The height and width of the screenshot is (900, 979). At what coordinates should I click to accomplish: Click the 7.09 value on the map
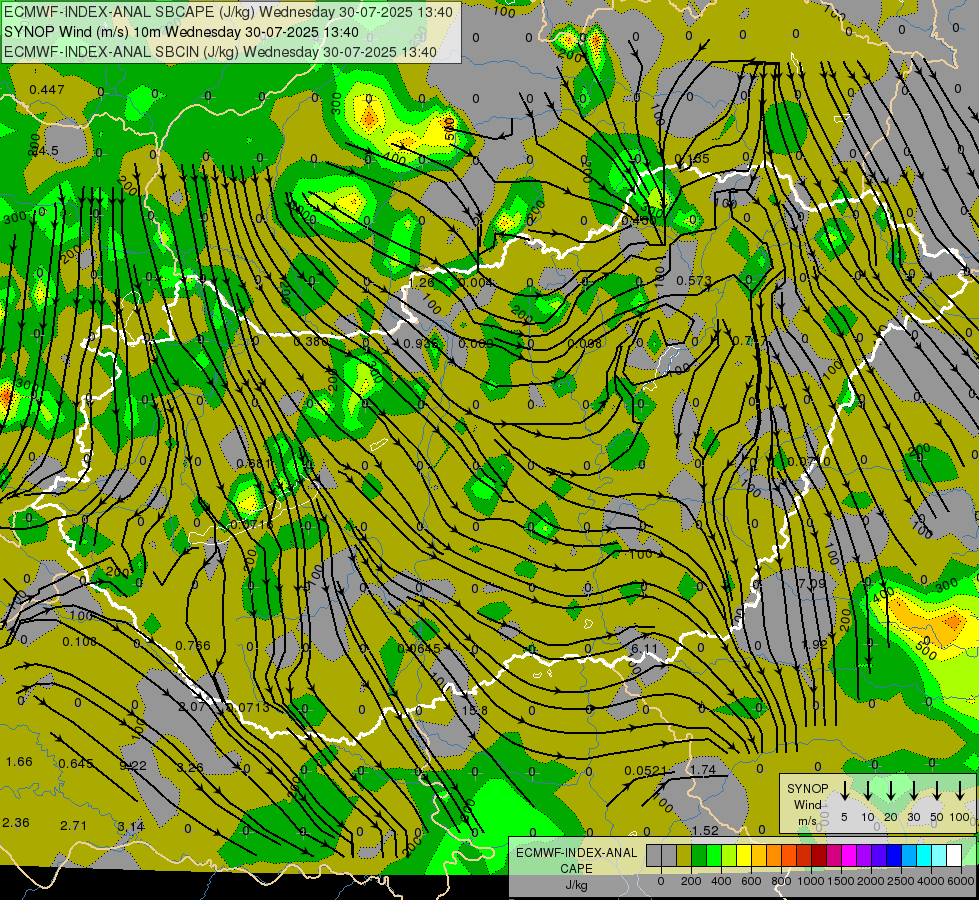click(x=812, y=584)
